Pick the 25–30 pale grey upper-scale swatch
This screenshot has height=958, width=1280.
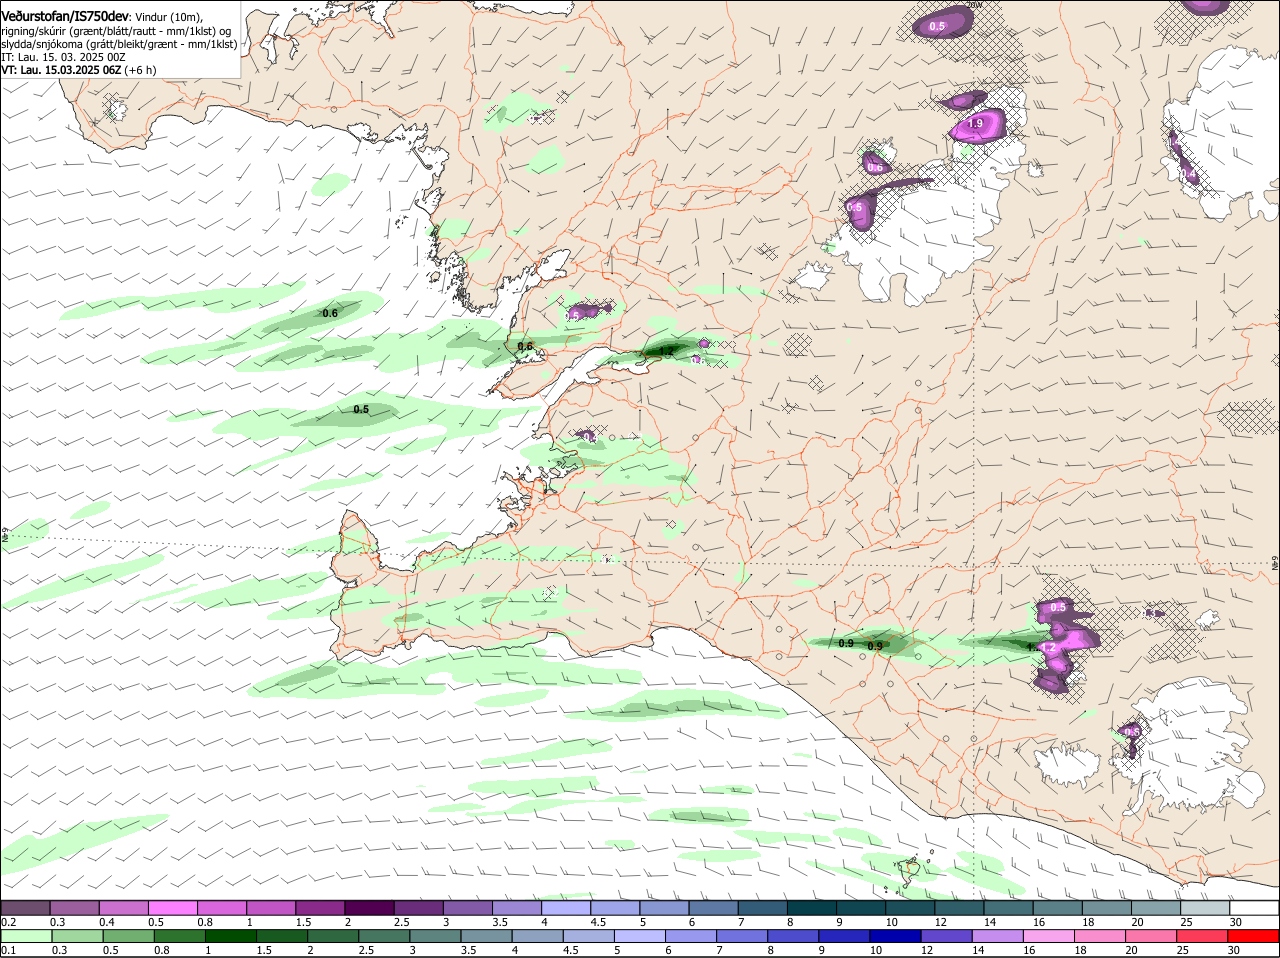[1204, 907]
